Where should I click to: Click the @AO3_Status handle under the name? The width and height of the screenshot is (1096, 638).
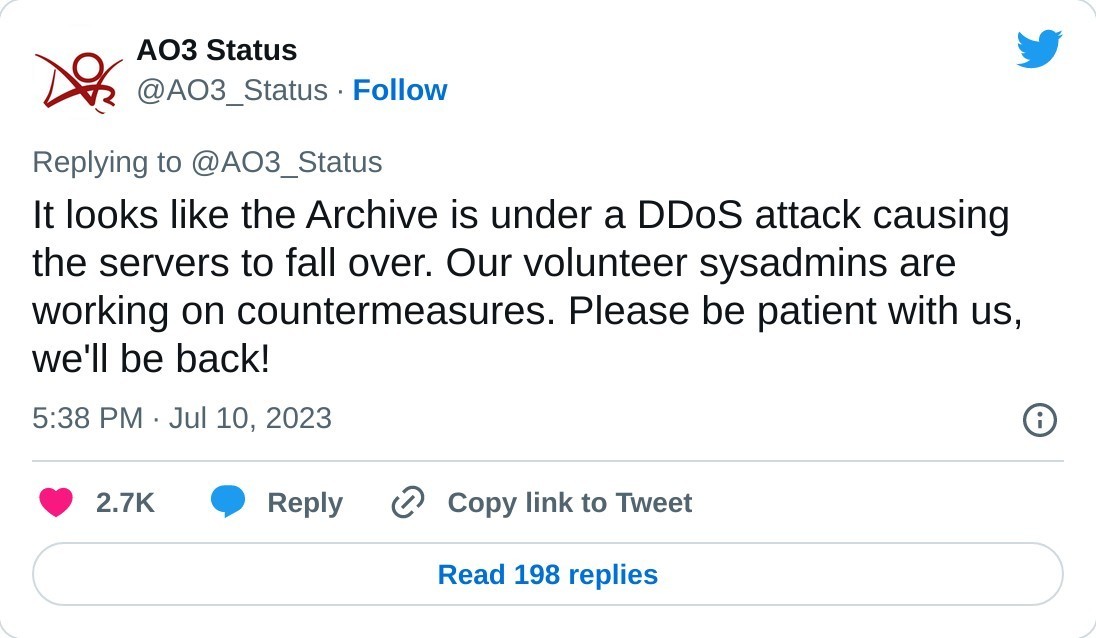[232, 91]
